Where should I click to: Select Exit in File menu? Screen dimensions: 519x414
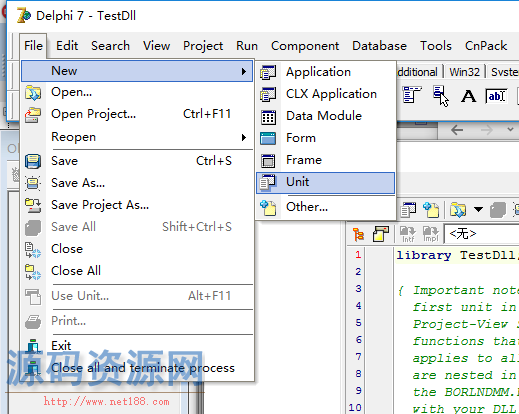pos(137,346)
